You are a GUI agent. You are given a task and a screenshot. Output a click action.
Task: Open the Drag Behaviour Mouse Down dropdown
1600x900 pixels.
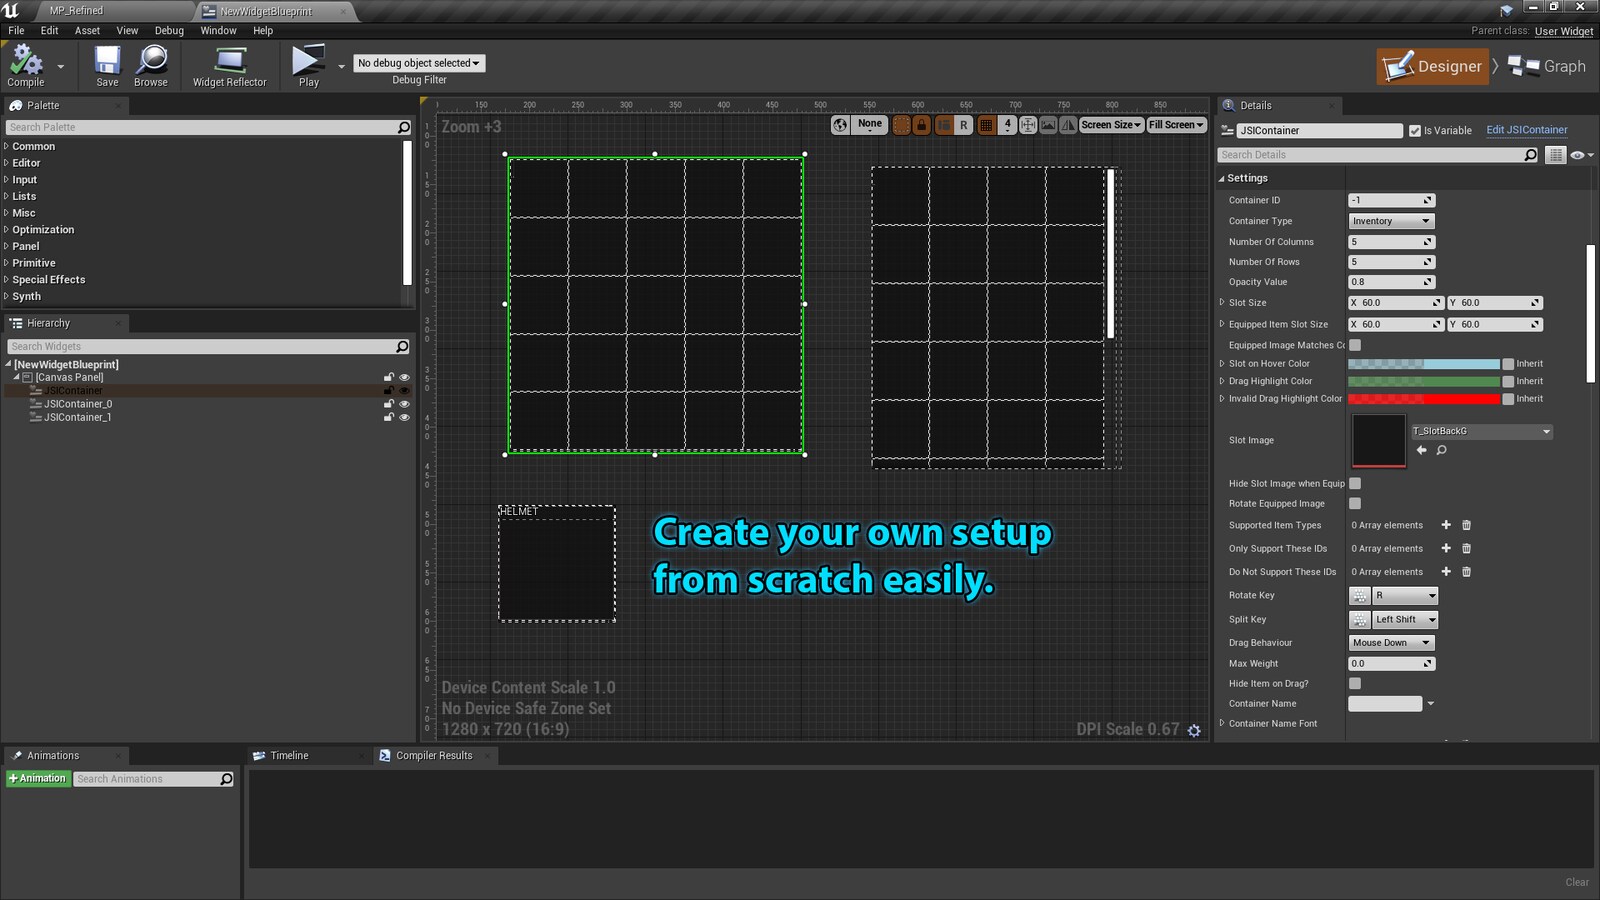1390,642
